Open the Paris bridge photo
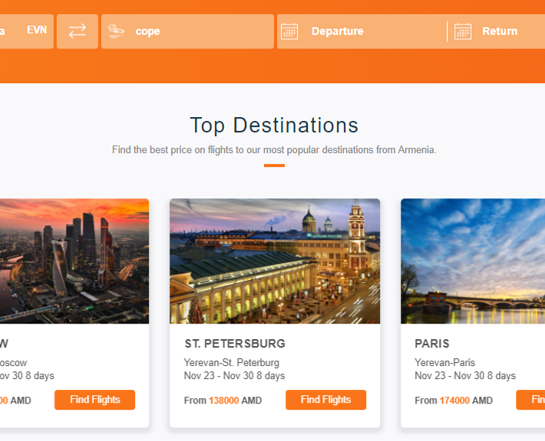This screenshot has width=545, height=441. tap(473, 261)
